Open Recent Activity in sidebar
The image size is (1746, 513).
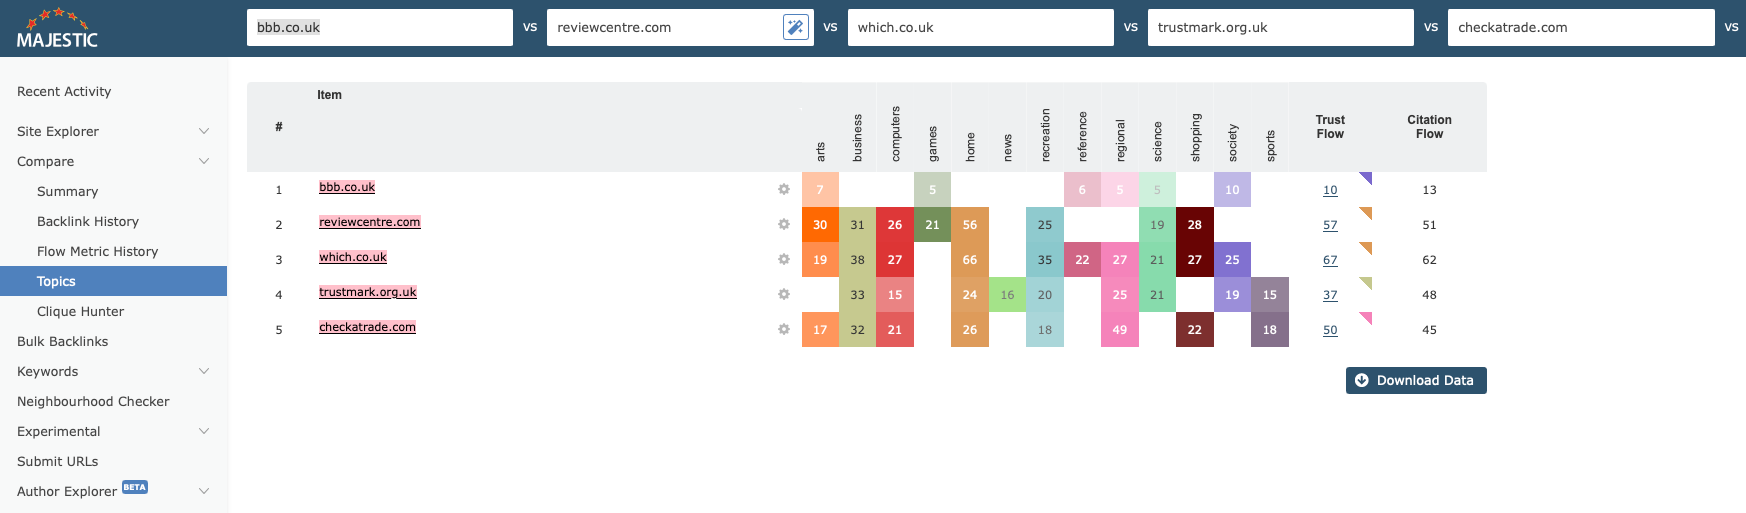[64, 91]
